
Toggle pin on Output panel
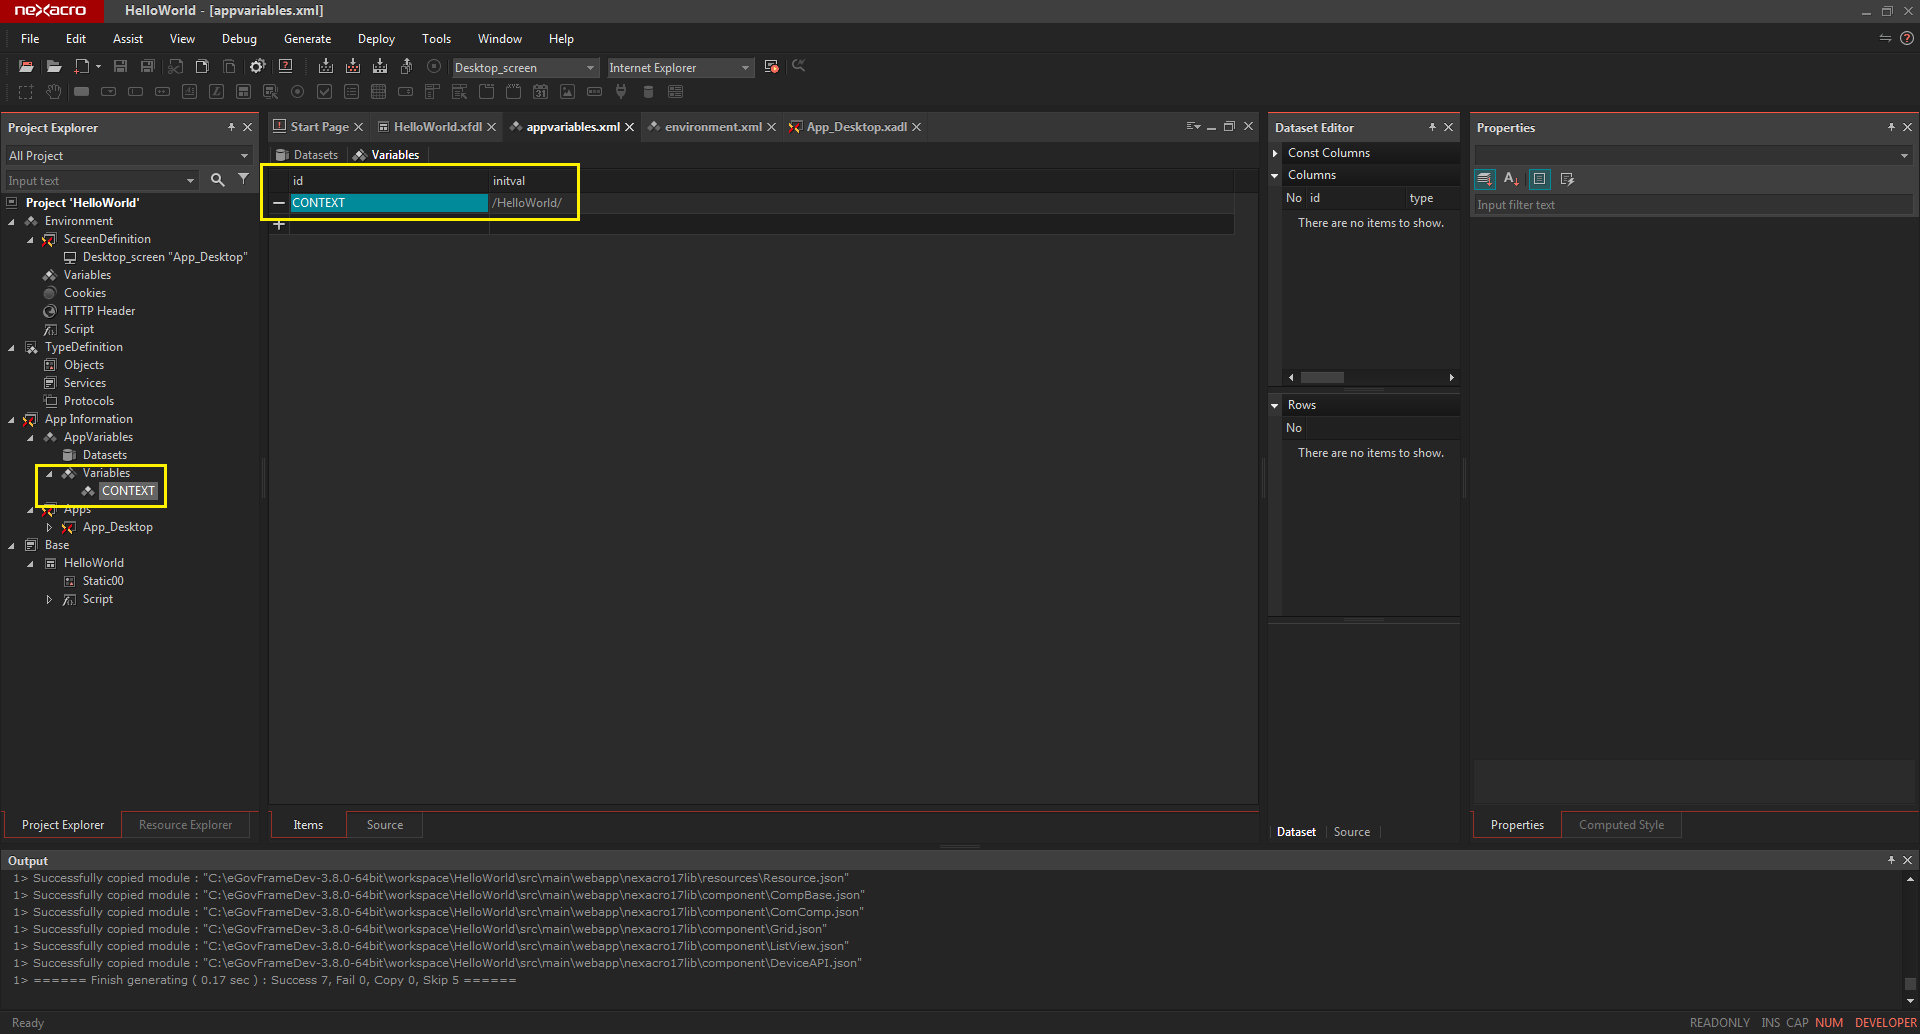(x=1891, y=860)
